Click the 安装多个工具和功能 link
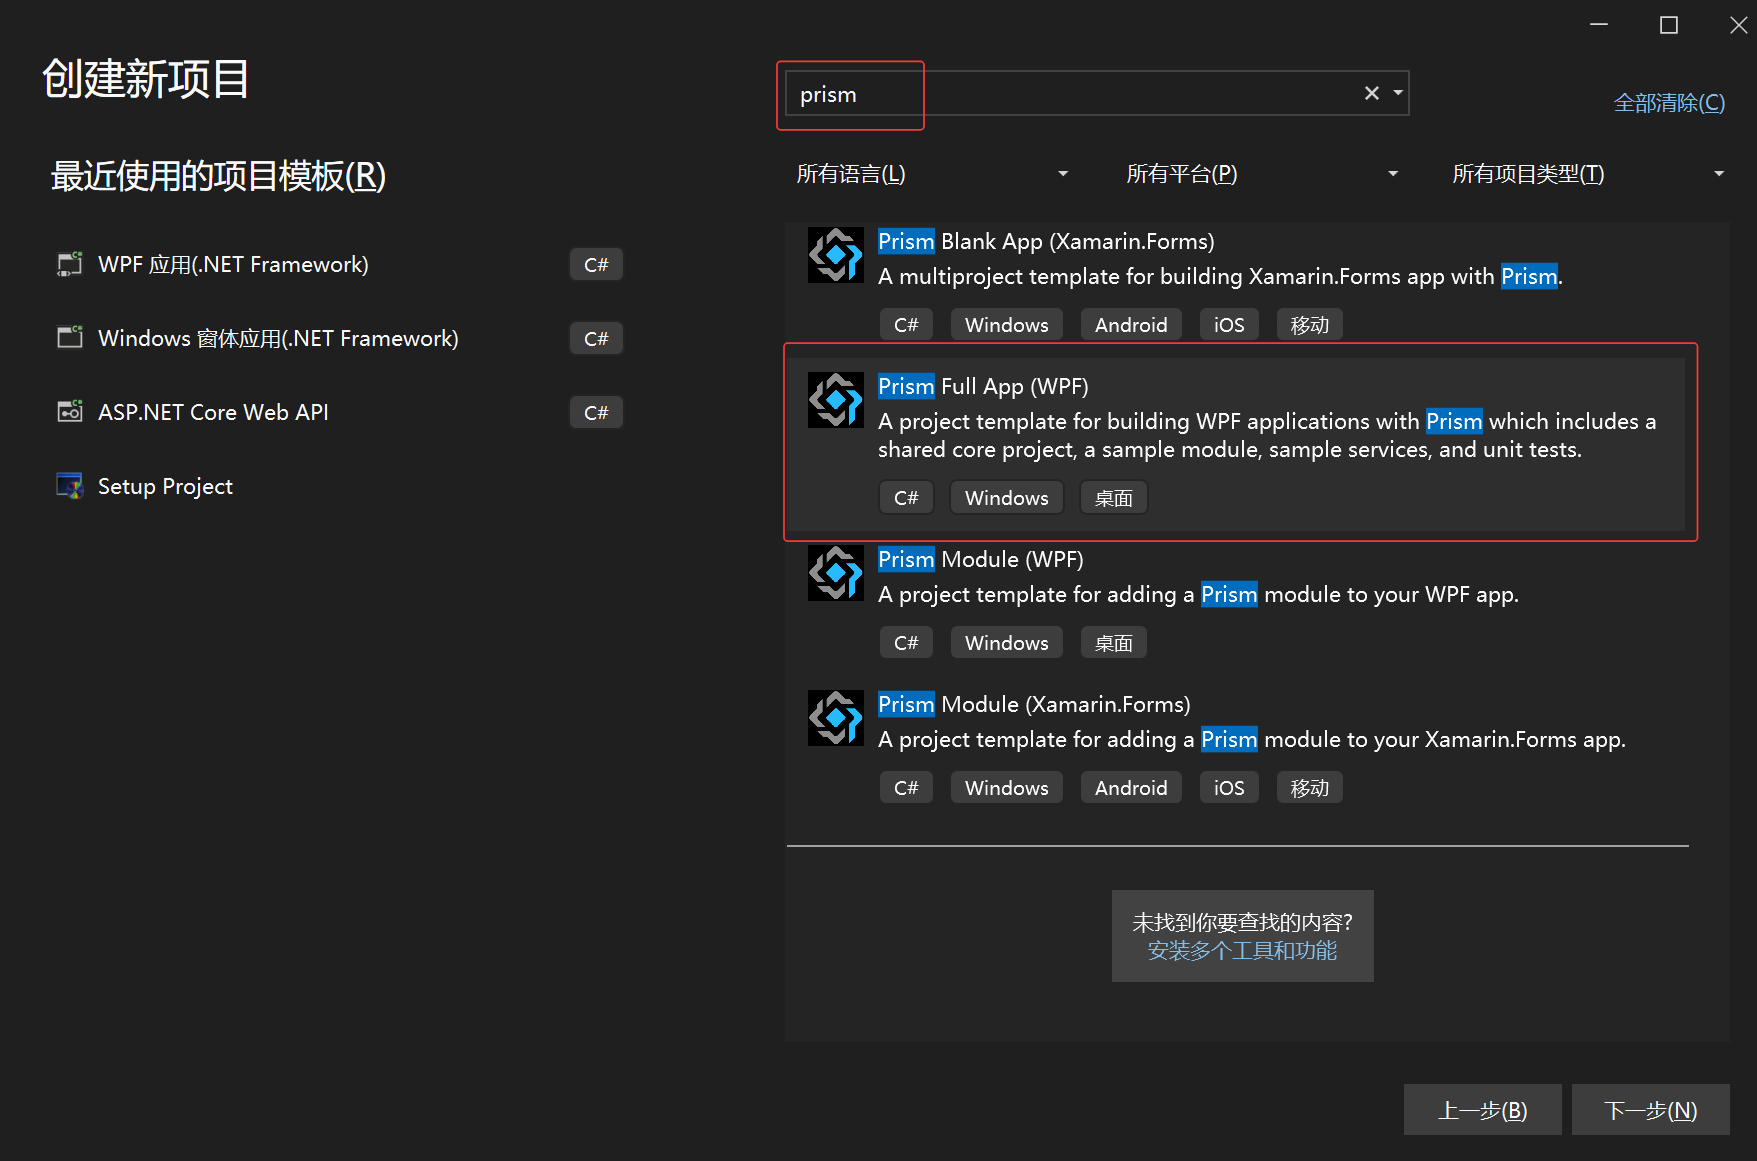This screenshot has width=1757, height=1161. pos(1242,951)
